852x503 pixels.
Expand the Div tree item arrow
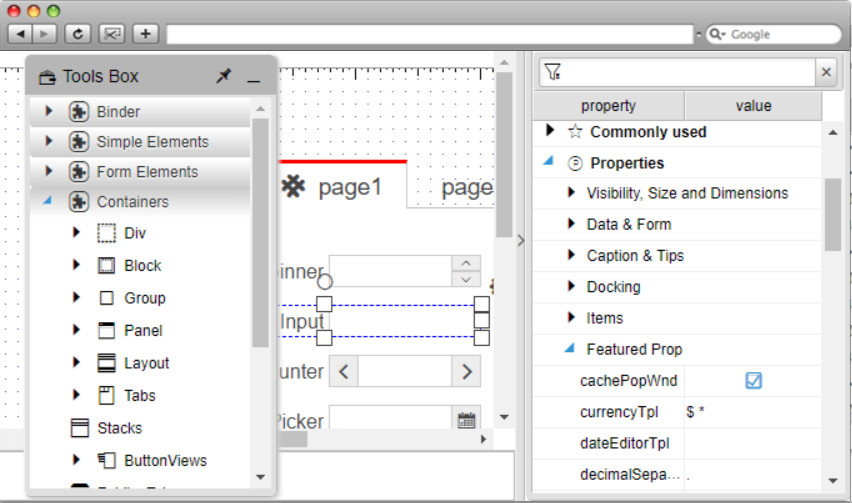(76, 232)
